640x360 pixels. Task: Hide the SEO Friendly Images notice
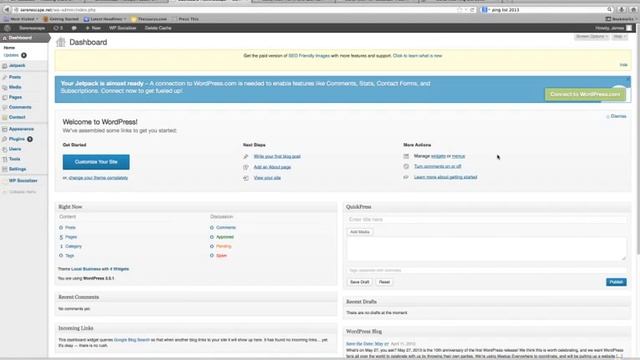pyautogui.click(x=623, y=65)
